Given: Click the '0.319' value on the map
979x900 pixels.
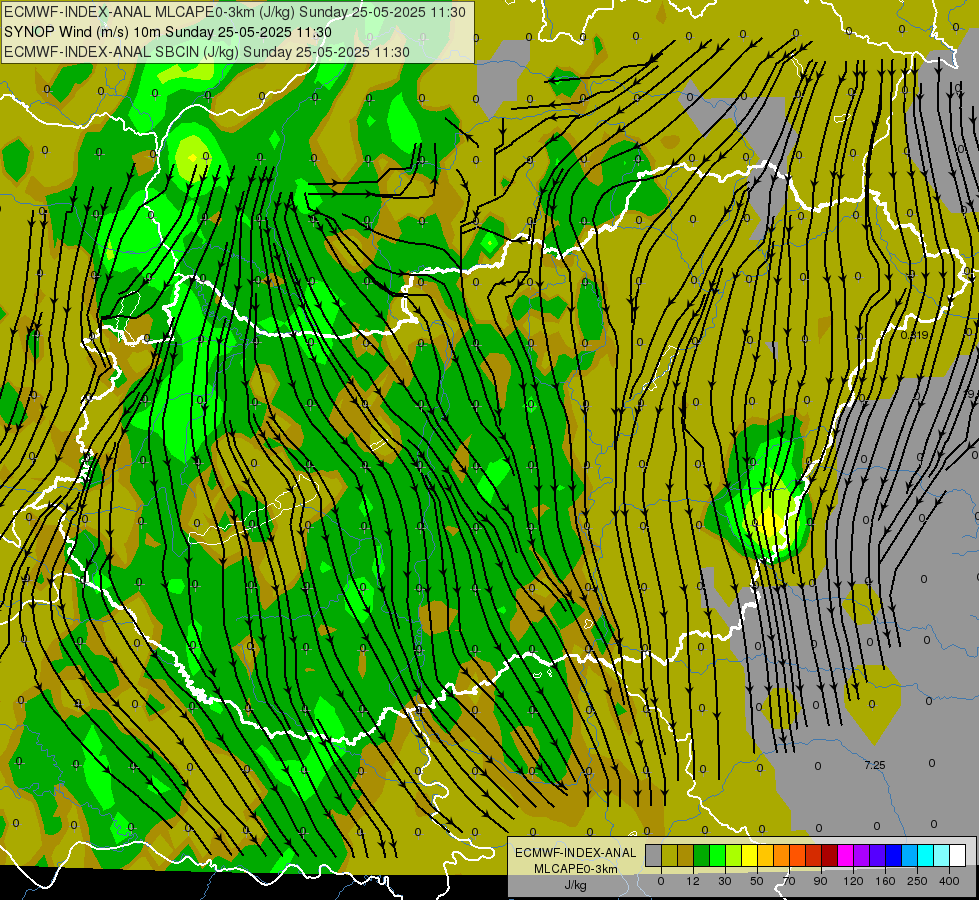Looking at the screenshot, I should [x=915, y=335].
